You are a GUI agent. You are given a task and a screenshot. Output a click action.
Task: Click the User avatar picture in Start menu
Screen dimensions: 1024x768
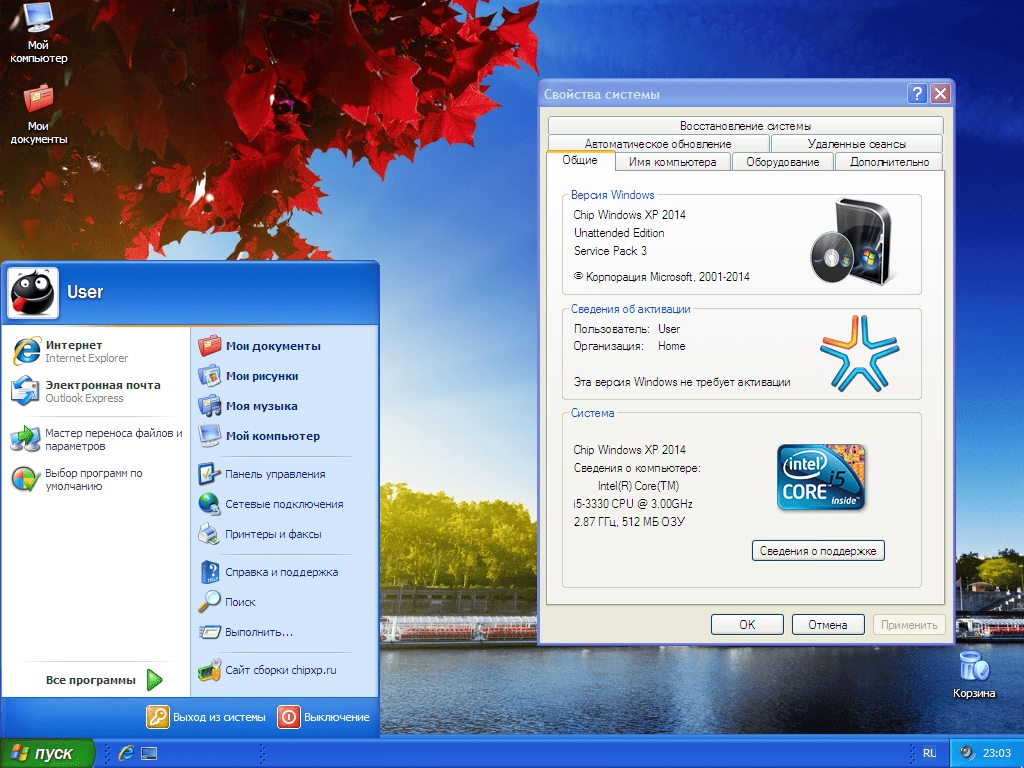(32, 293)
